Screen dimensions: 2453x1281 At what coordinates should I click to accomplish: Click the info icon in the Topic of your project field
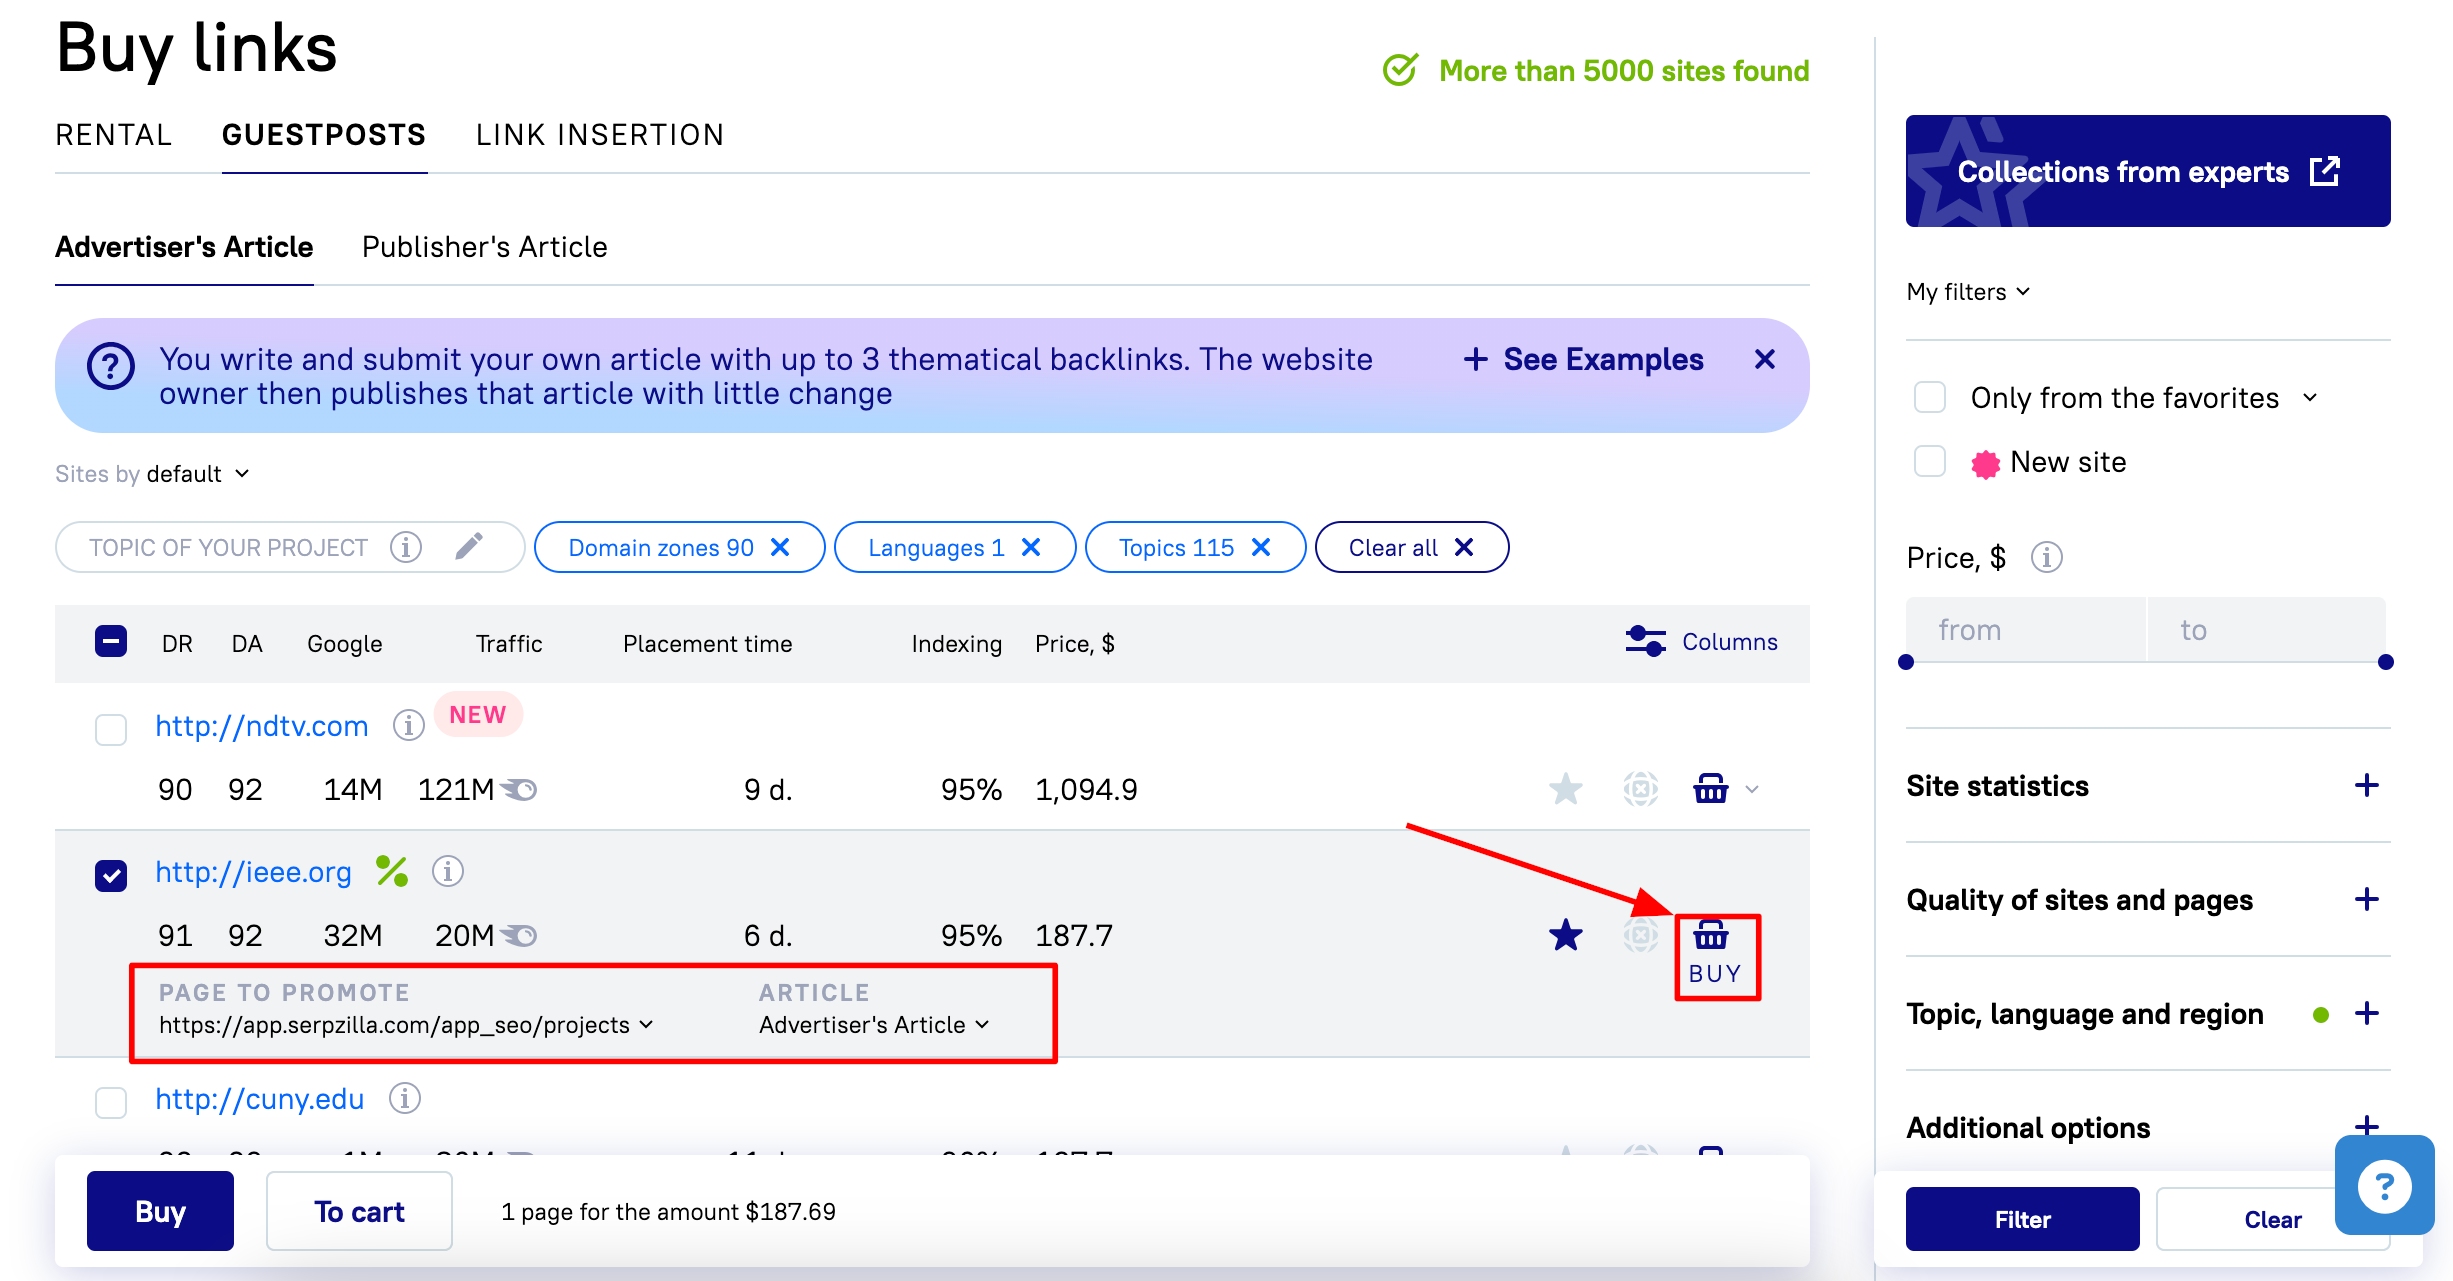pyautogui.click(x=405, y=547)
